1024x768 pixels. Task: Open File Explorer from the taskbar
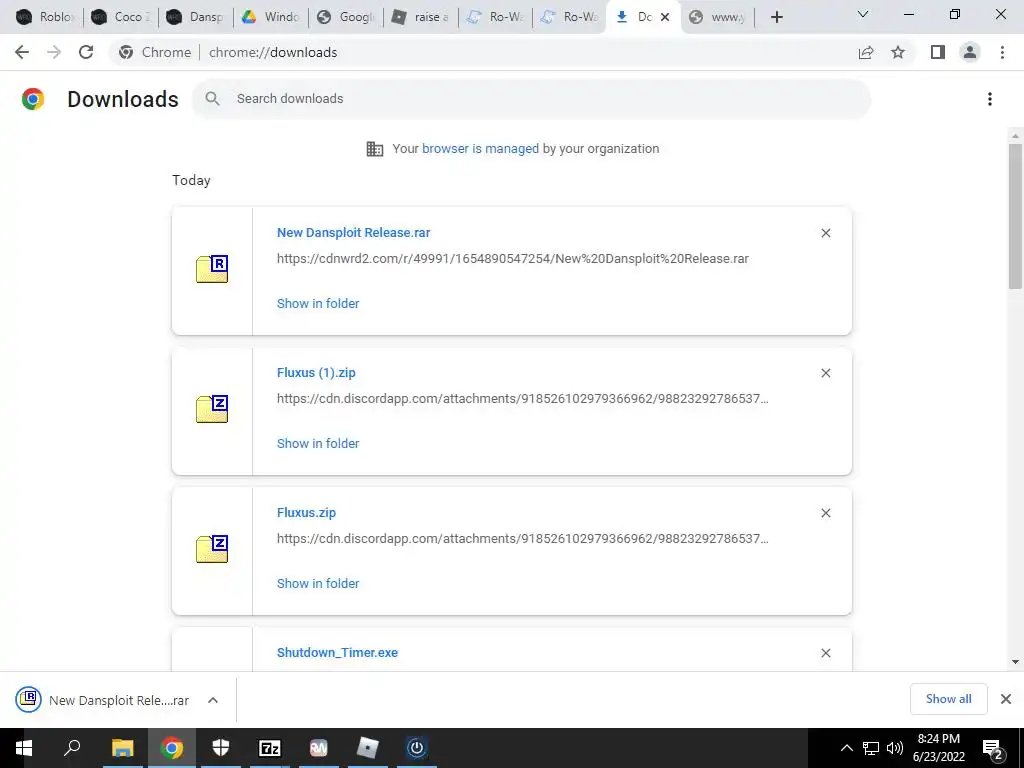coord(122,748)
